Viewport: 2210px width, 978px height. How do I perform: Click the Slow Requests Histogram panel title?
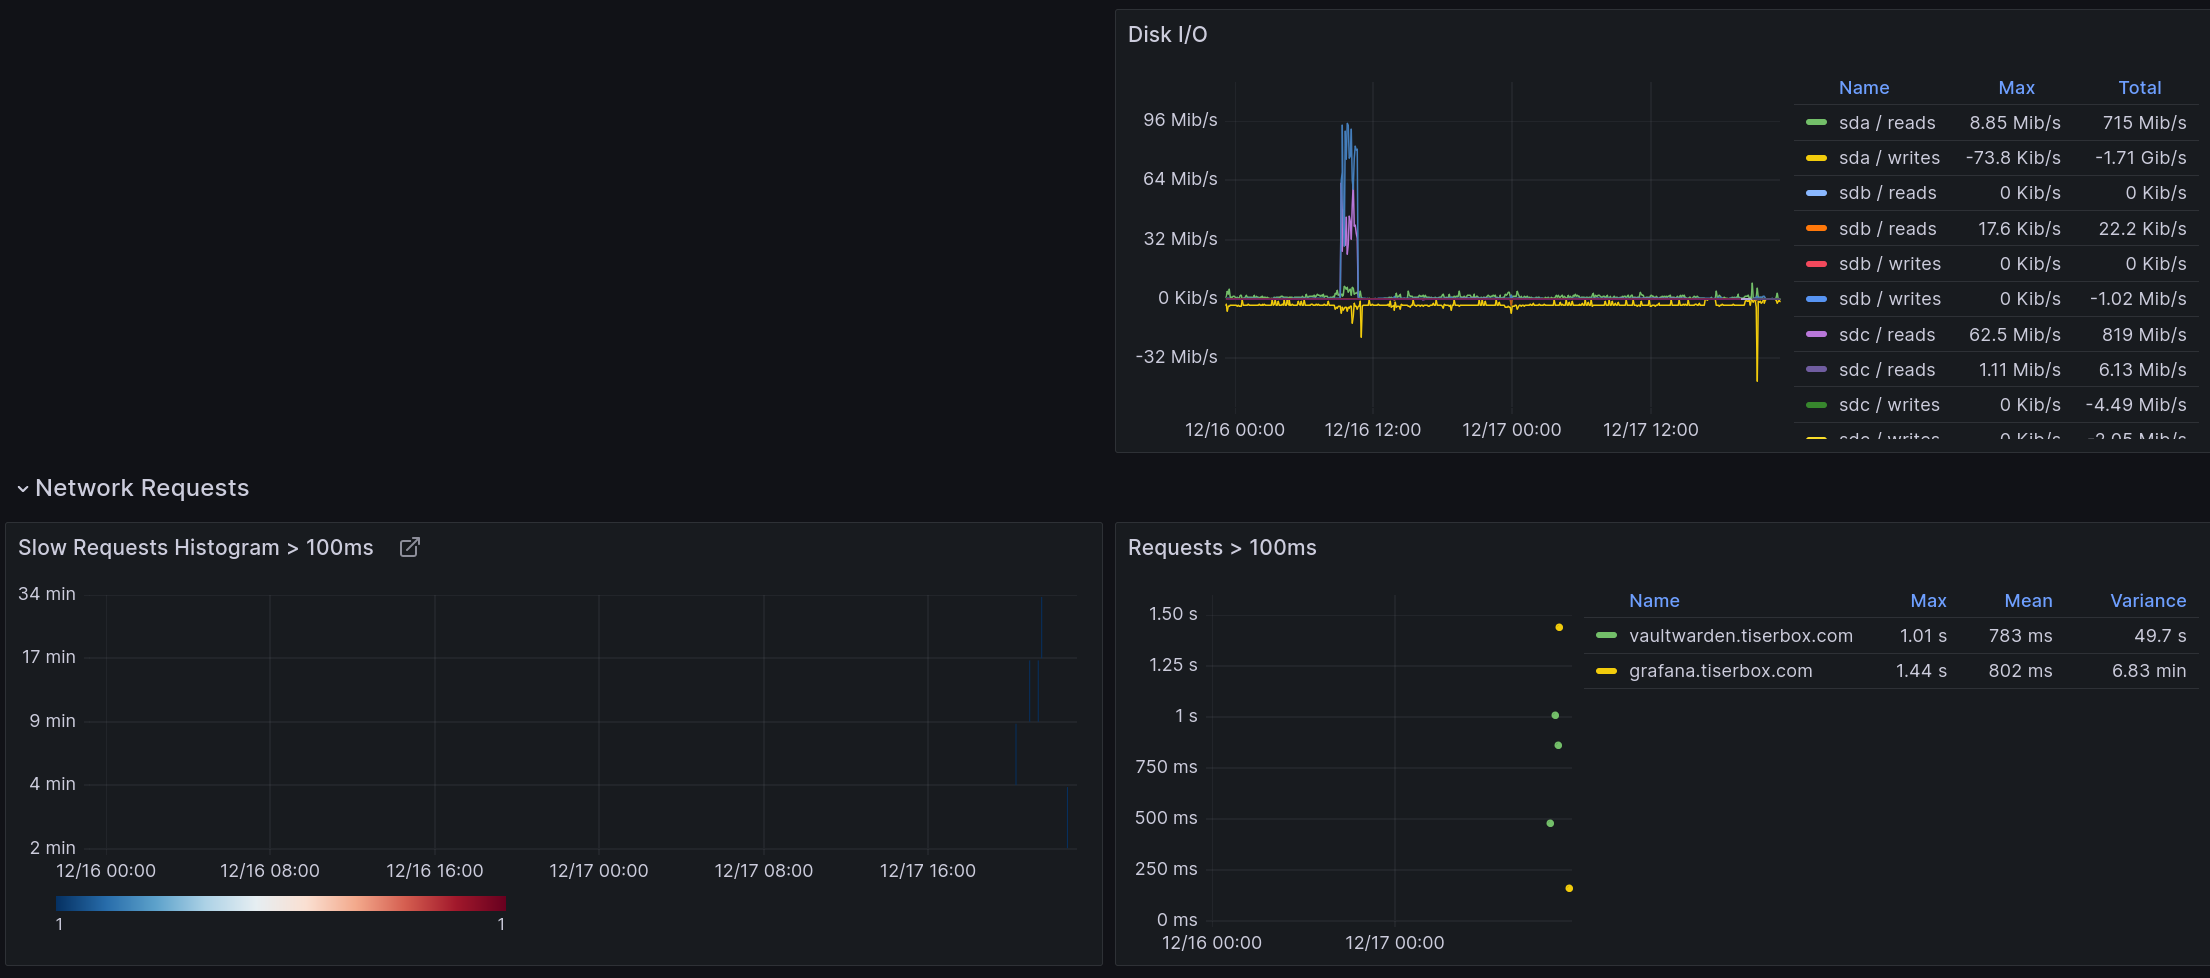click(196, 547)
